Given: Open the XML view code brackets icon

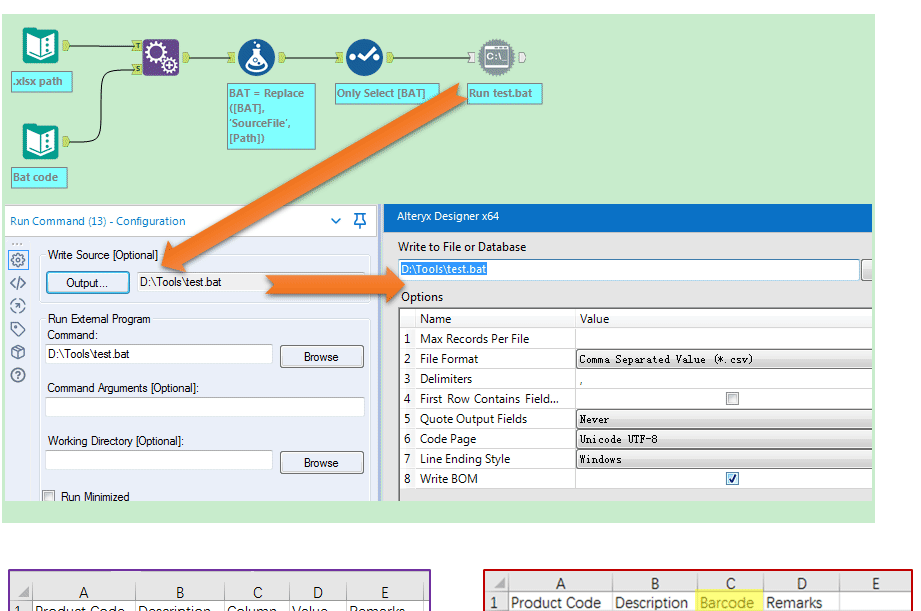Looking at the screenshot, I should coord(18,283).
